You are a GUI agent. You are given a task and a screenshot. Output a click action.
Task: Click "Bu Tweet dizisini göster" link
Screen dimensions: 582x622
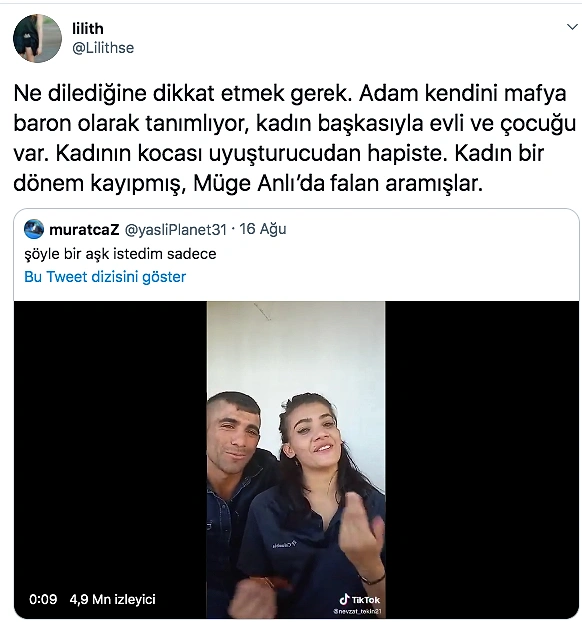[x=105, y=276]
